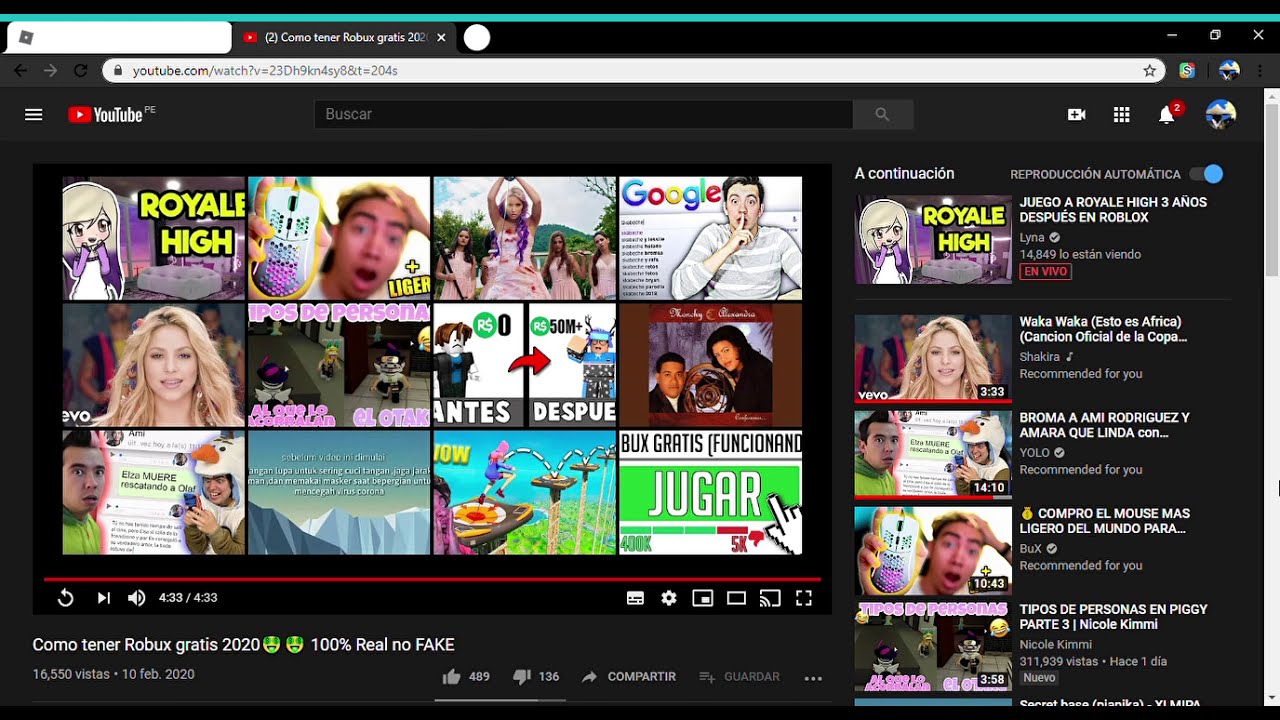Open Tipos de personas en Piggy title
Screen dimensions: 1280x720
click(x=1113, y=617)
